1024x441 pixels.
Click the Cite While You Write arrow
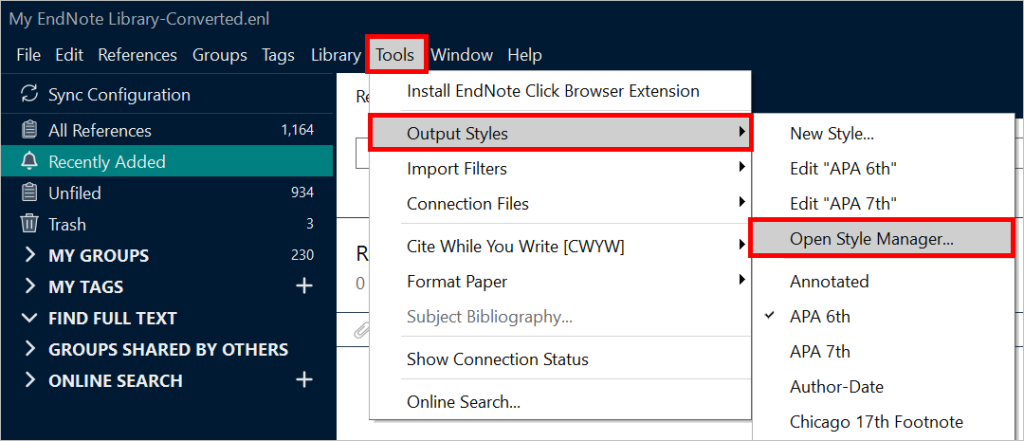click(x=741, y=245)
